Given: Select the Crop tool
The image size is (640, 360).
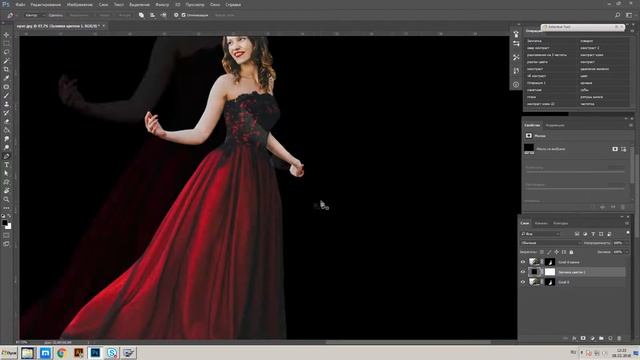Looking at the screenshot, I should [x=6, y=69].
